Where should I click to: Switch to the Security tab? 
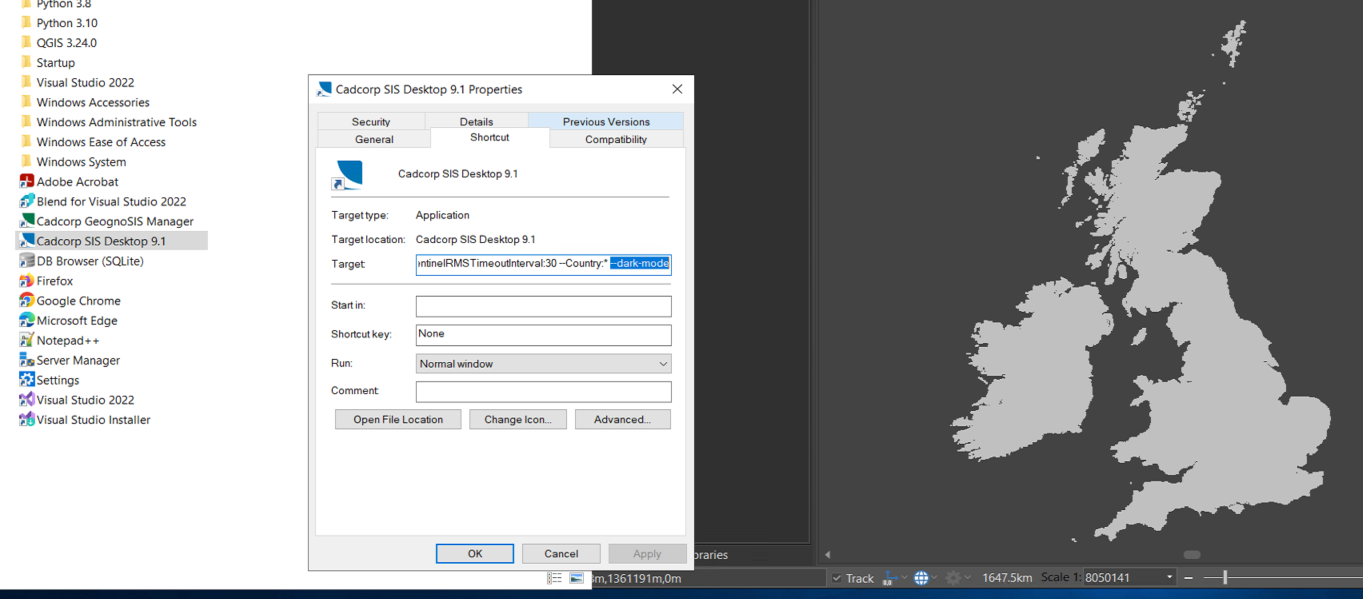(x=371, y=122)
